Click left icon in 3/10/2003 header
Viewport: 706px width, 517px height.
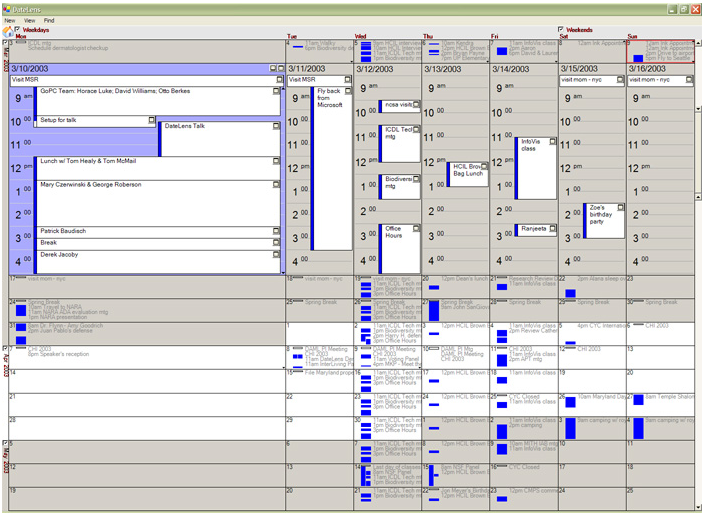273,68
